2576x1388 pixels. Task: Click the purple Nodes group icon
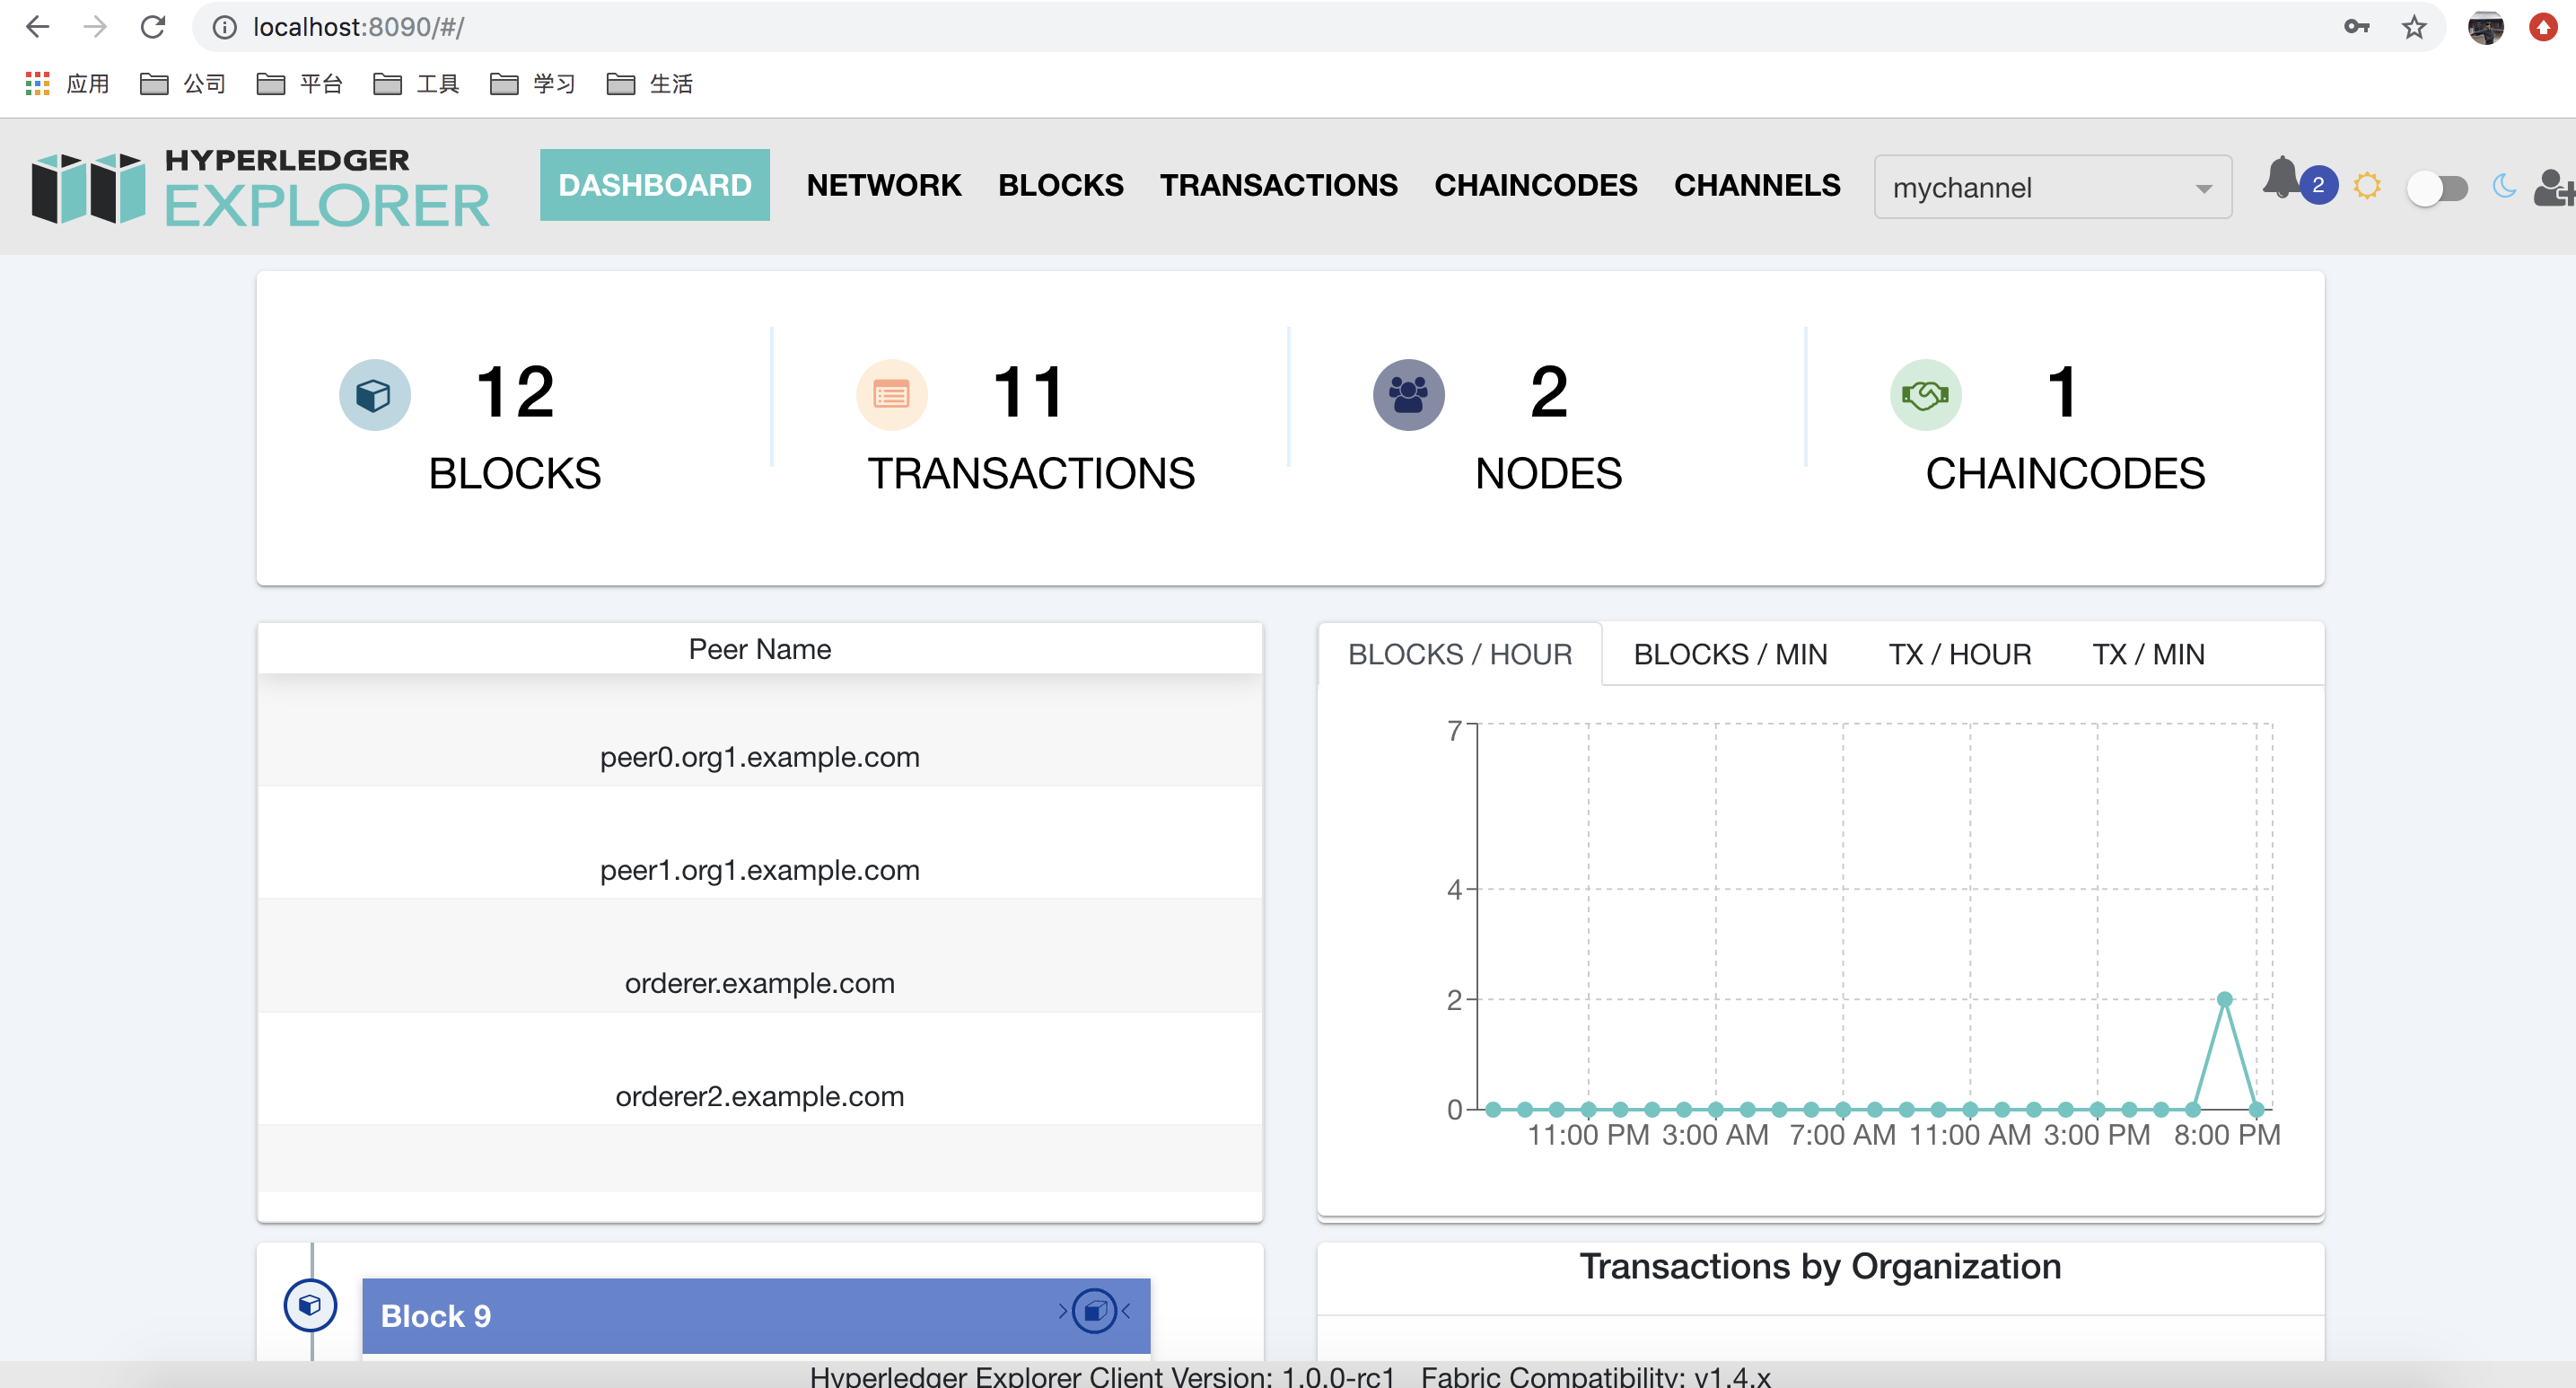point(1408,395)
